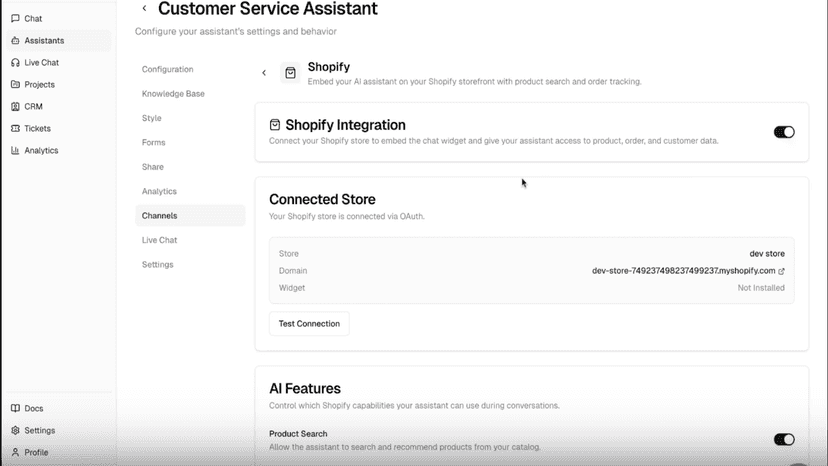Click the CRM contacts icon
This screenshot has width=828, height=466.
15,106
